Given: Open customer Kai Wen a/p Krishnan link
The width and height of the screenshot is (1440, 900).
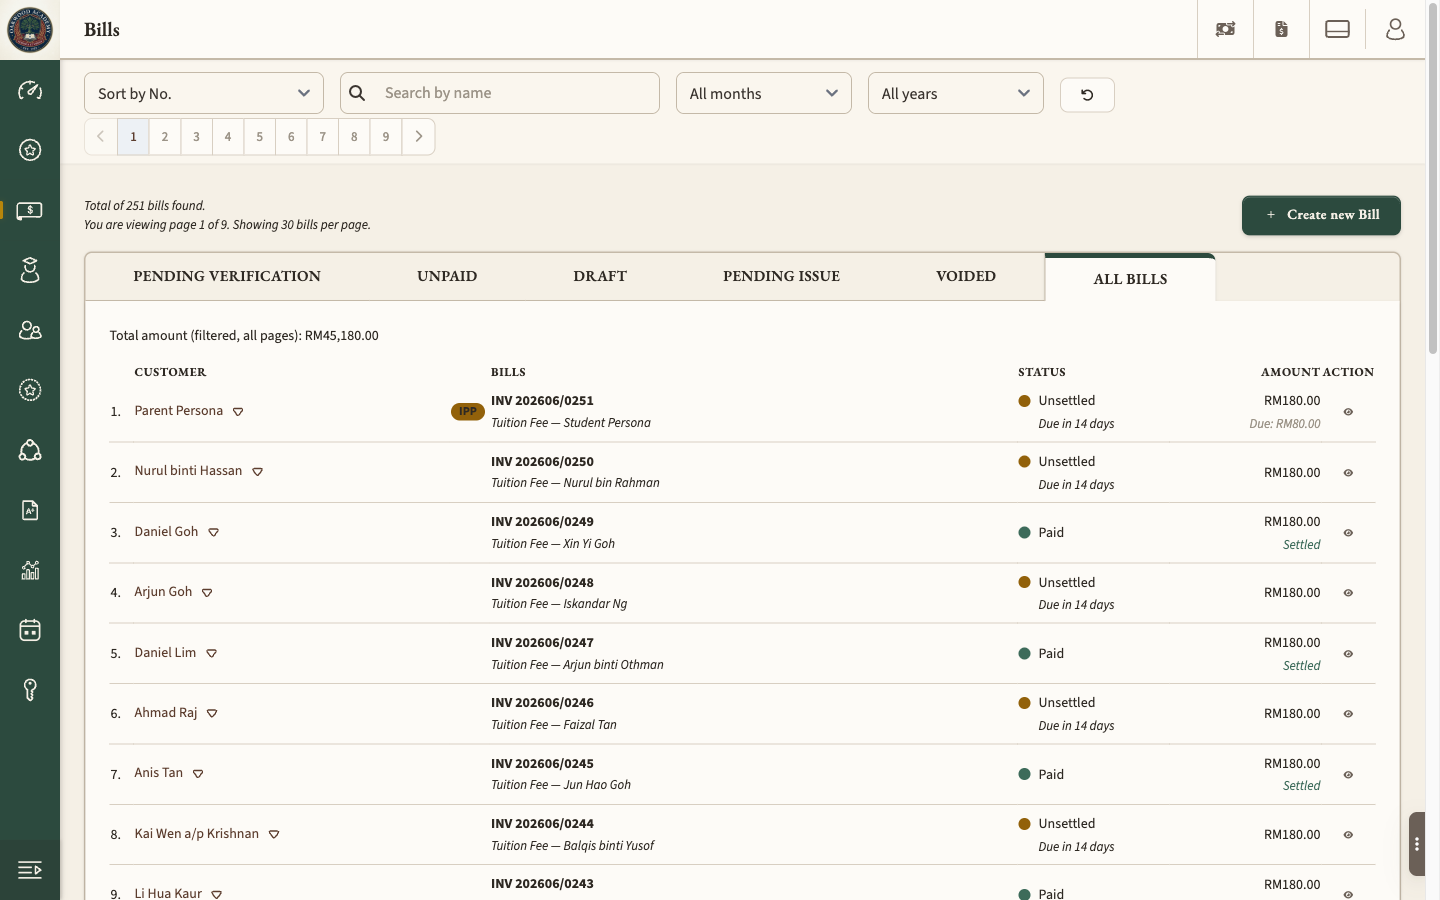Looking at the screenshot, I should [197, 834].
